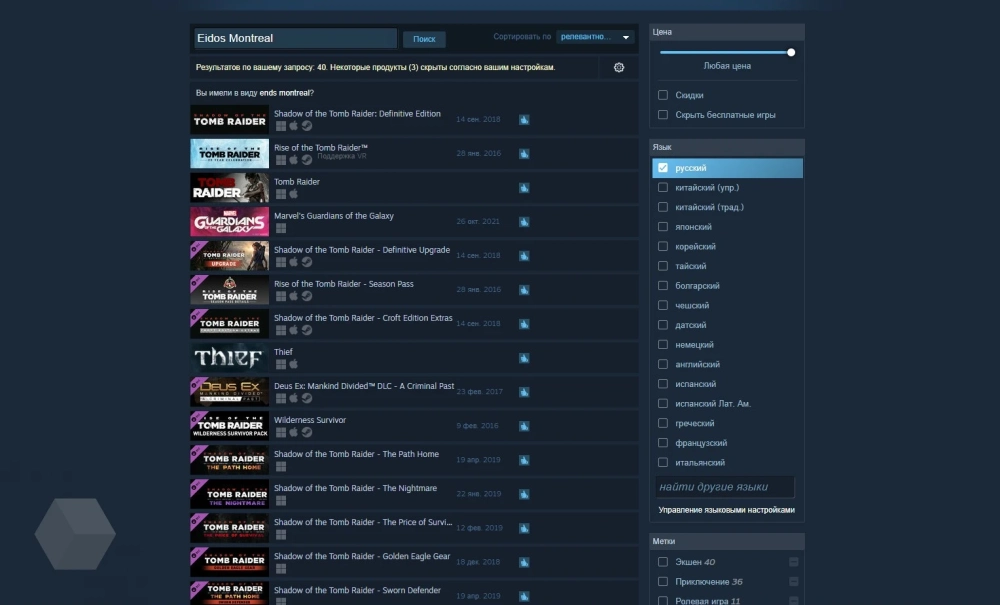The height and width of the screenshot is (605, 1000).
Task: Click Windows platform icon under Marvel's Guardians of the Galaxy
Action: point(281,228)
